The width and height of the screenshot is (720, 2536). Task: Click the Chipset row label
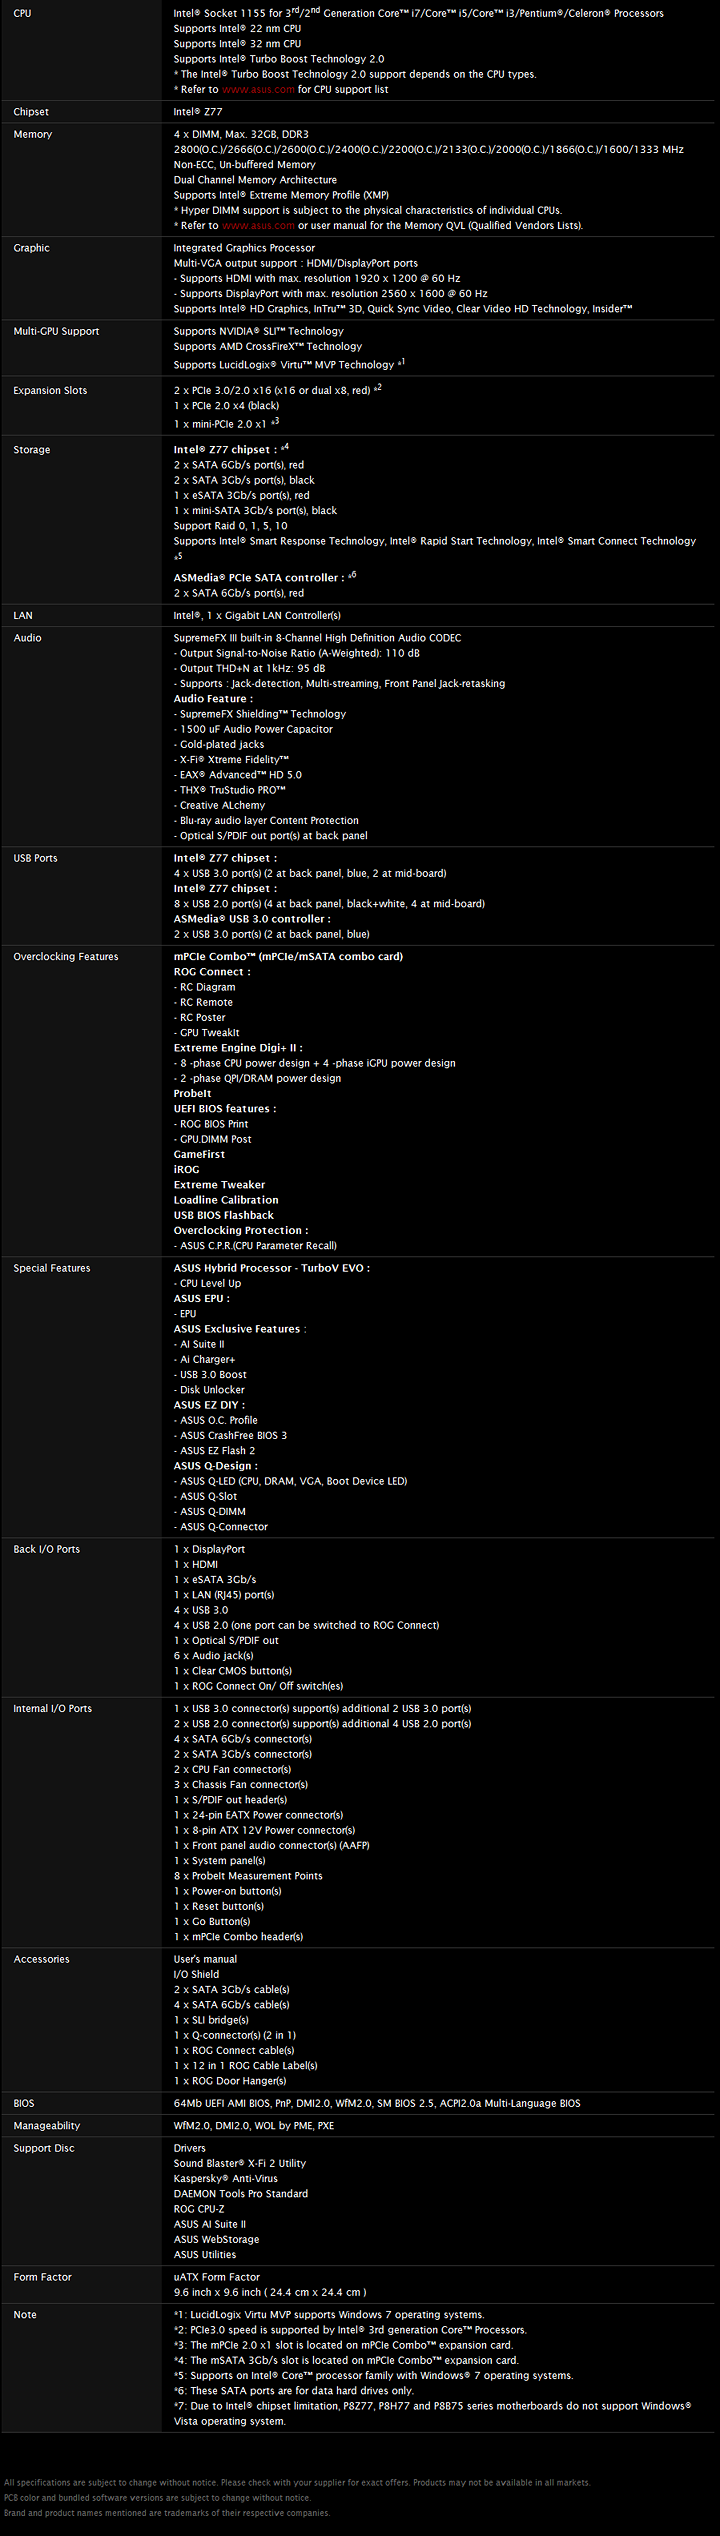31,112
